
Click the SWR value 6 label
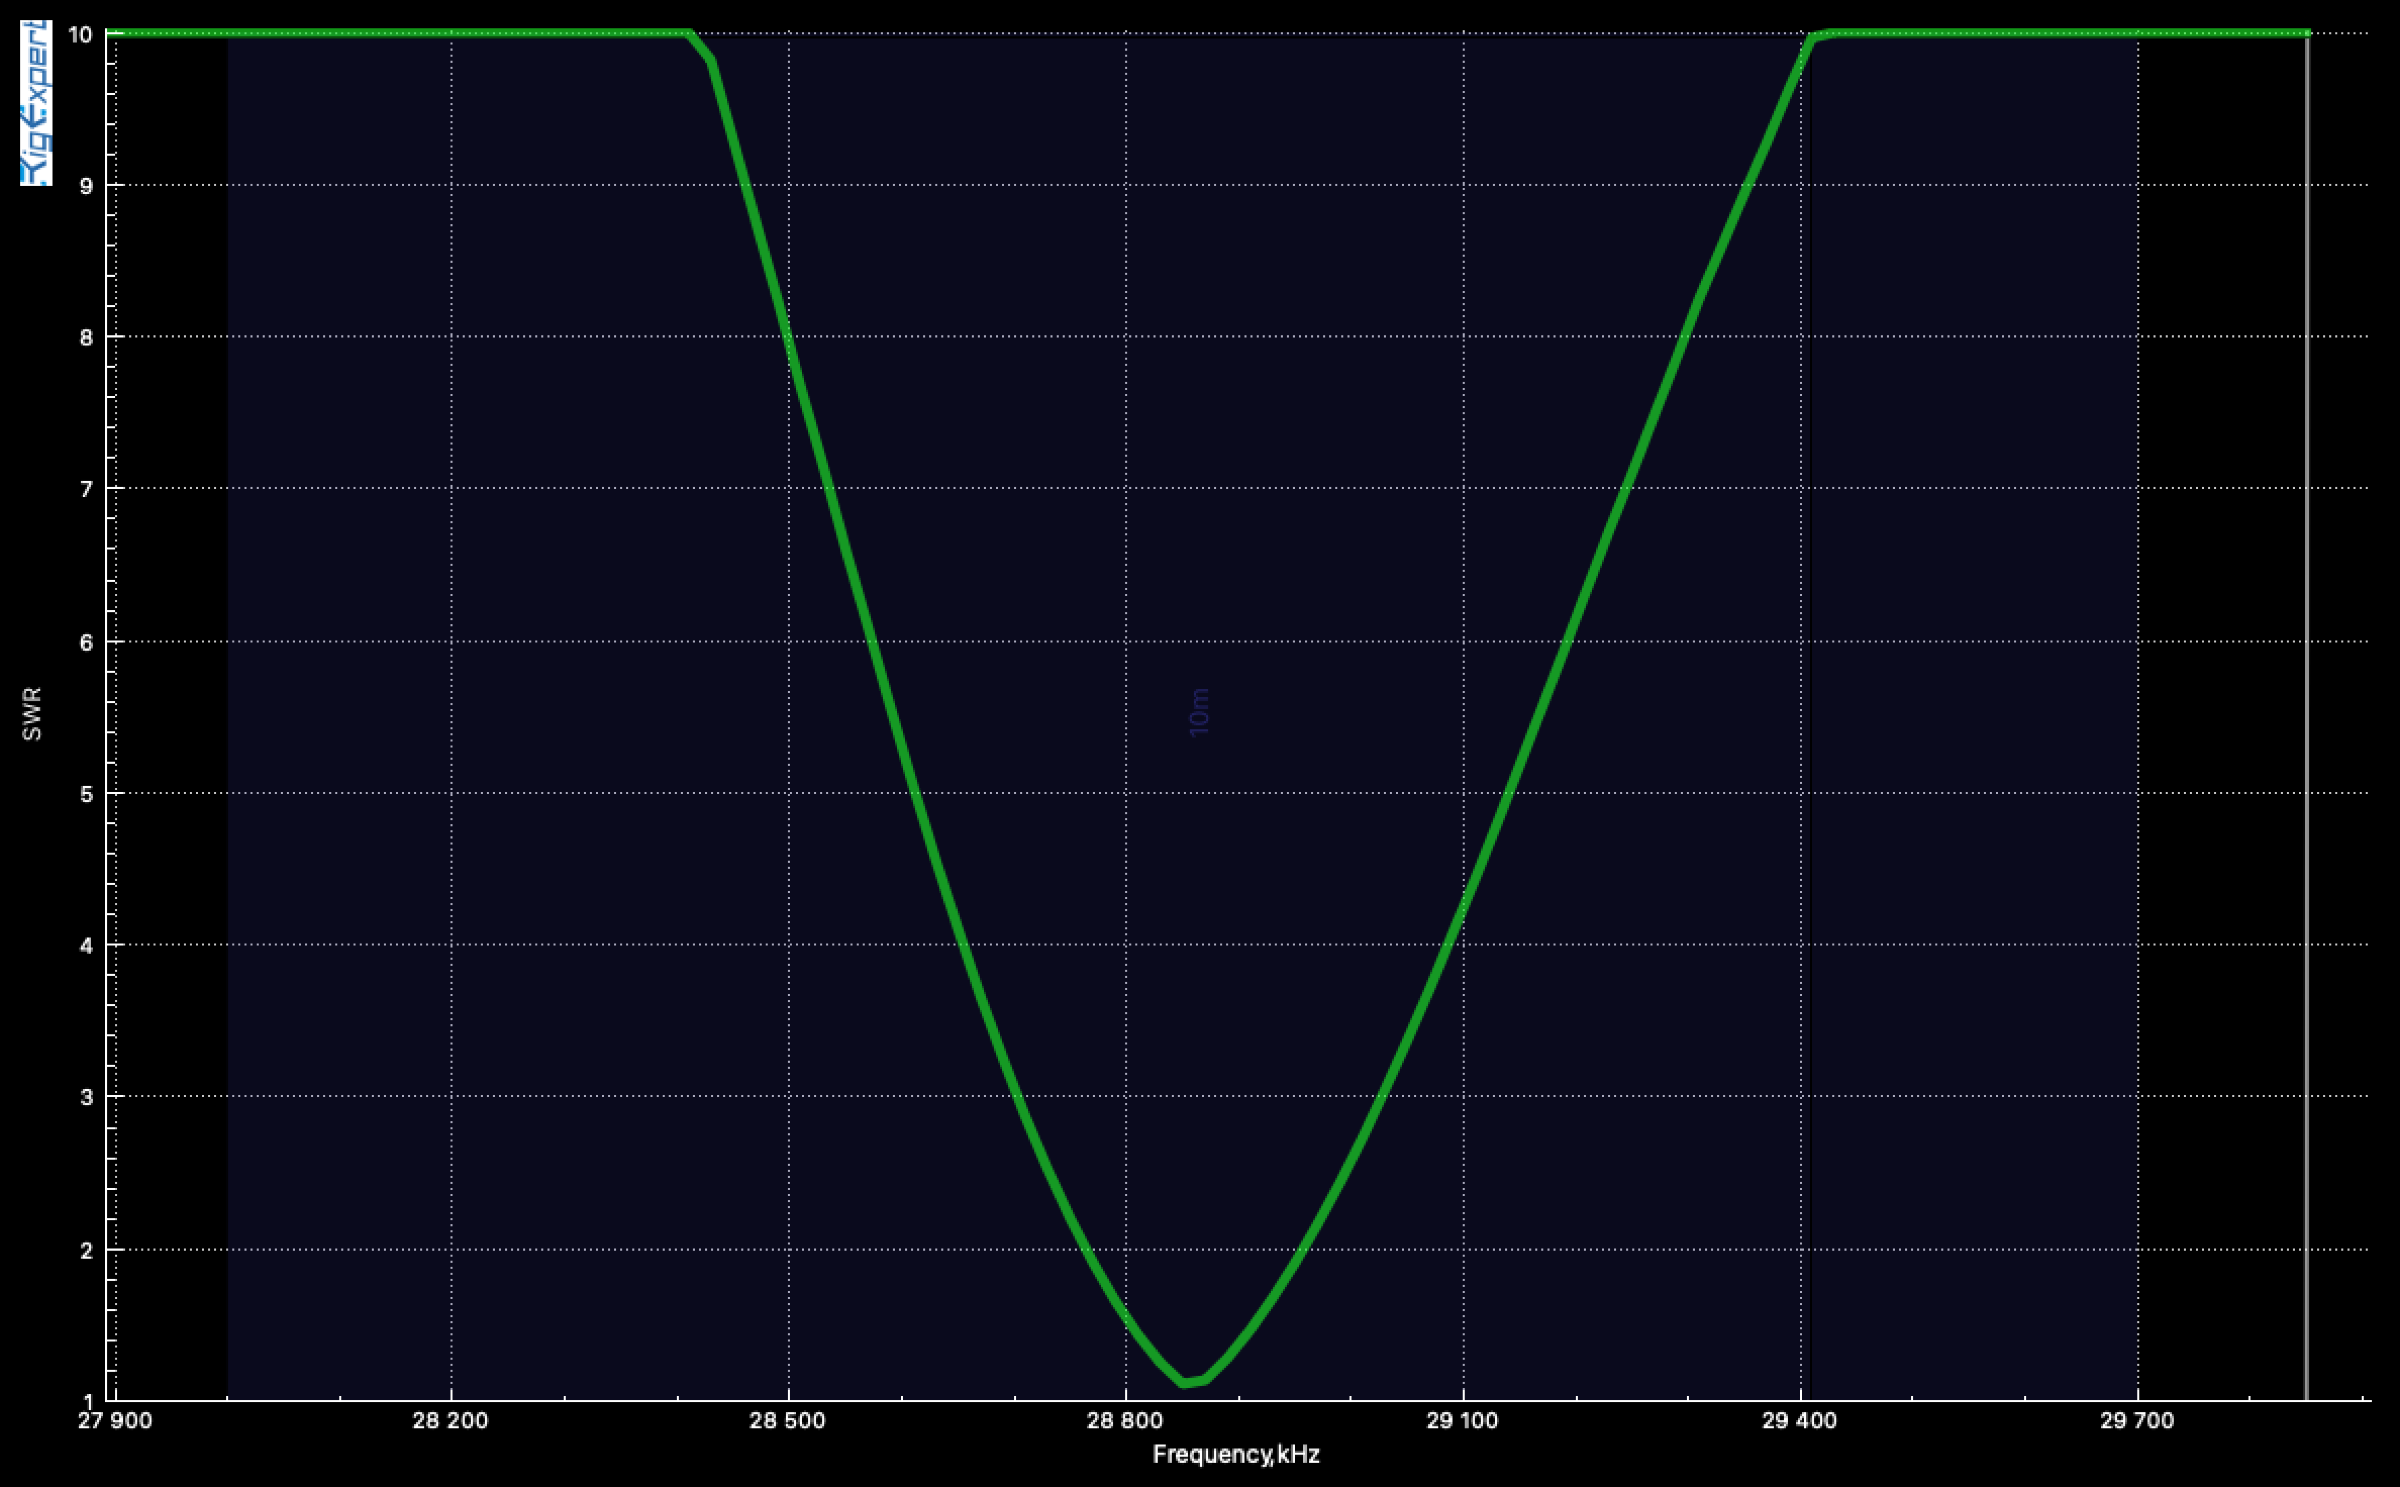pos(86,643)
